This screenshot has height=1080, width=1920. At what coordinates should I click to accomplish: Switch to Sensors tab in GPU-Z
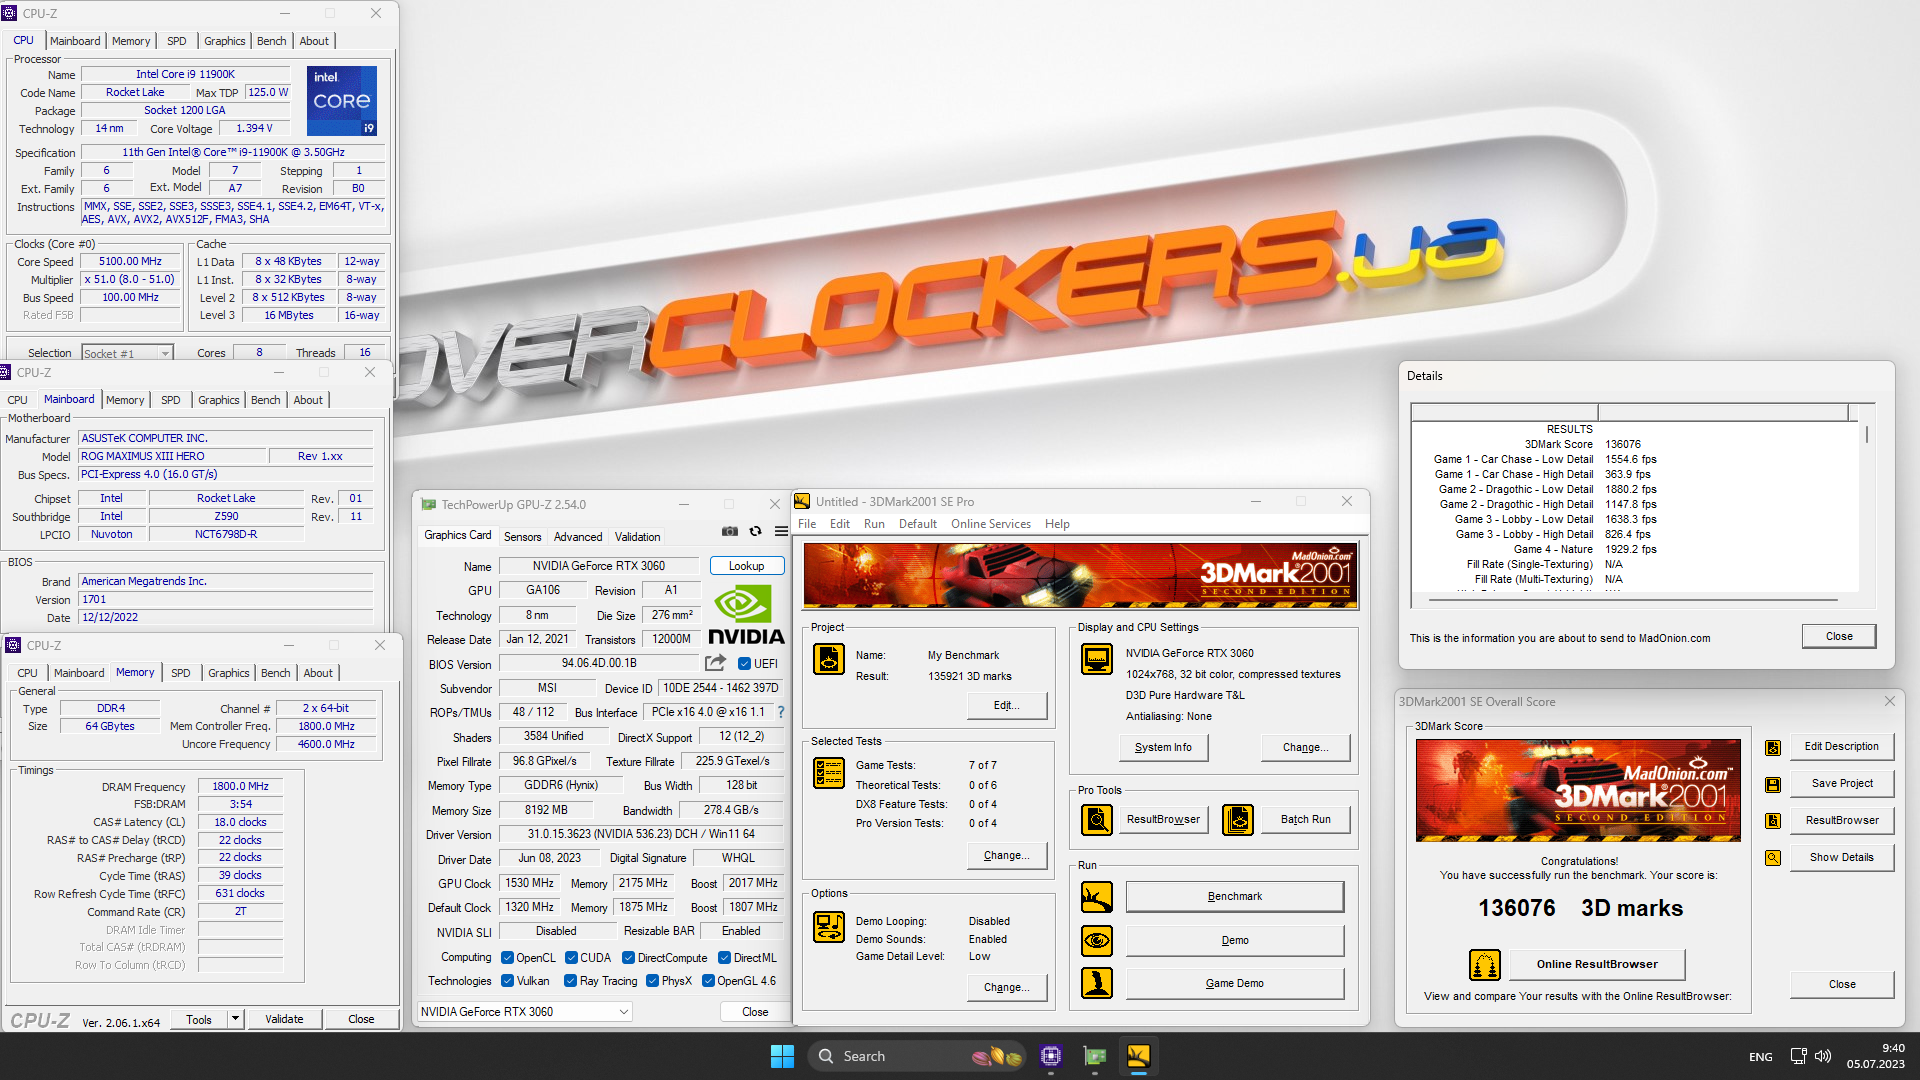[x=522, y=537]
